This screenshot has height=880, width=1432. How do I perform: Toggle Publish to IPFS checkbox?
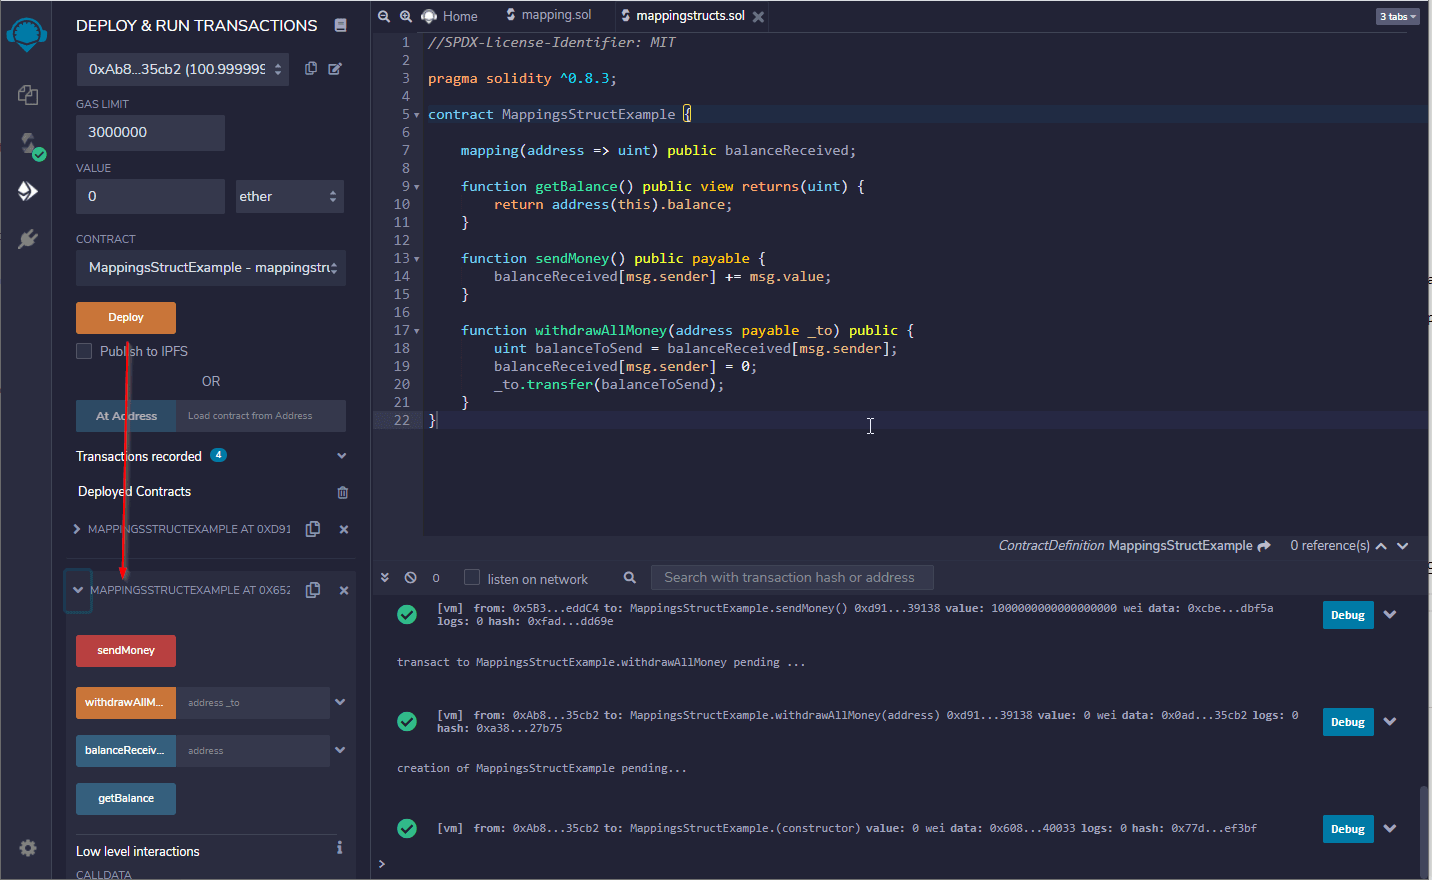click(84, 351)
